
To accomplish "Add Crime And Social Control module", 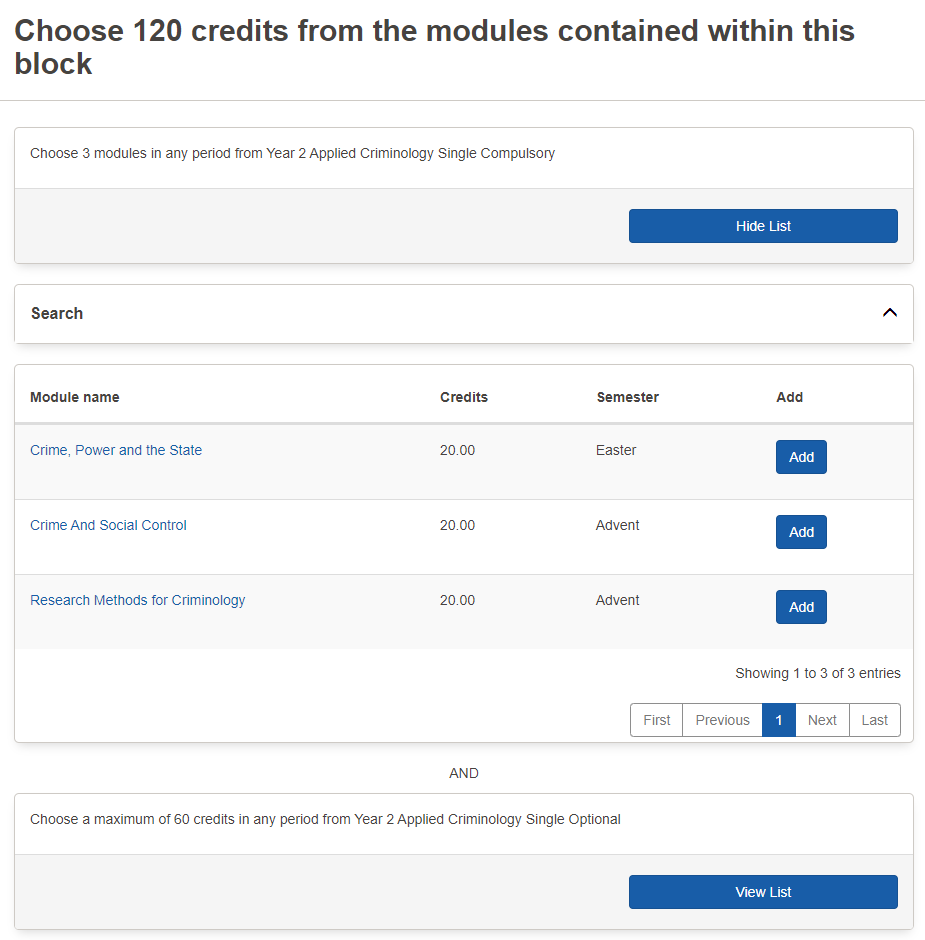I will (801, 532).
